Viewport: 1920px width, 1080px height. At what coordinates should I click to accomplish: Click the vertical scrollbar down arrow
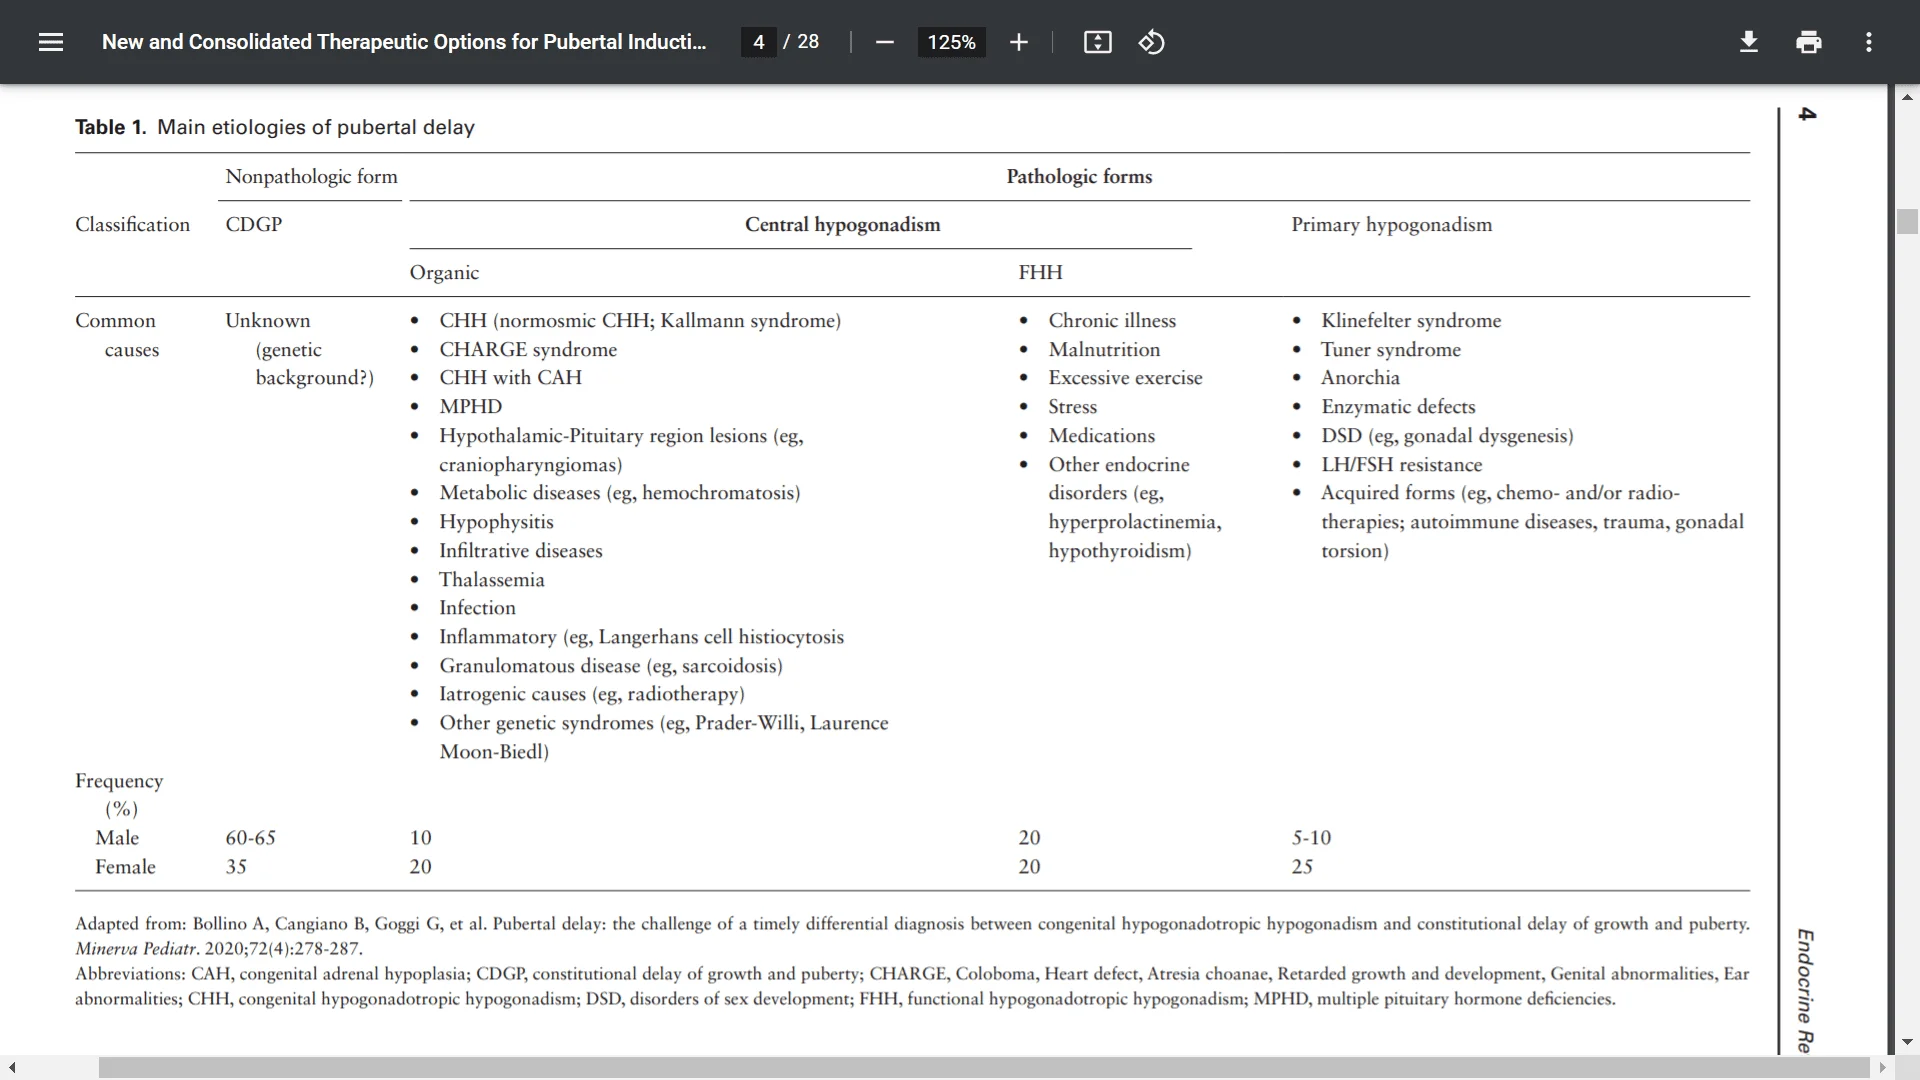coord(1907,1042)
